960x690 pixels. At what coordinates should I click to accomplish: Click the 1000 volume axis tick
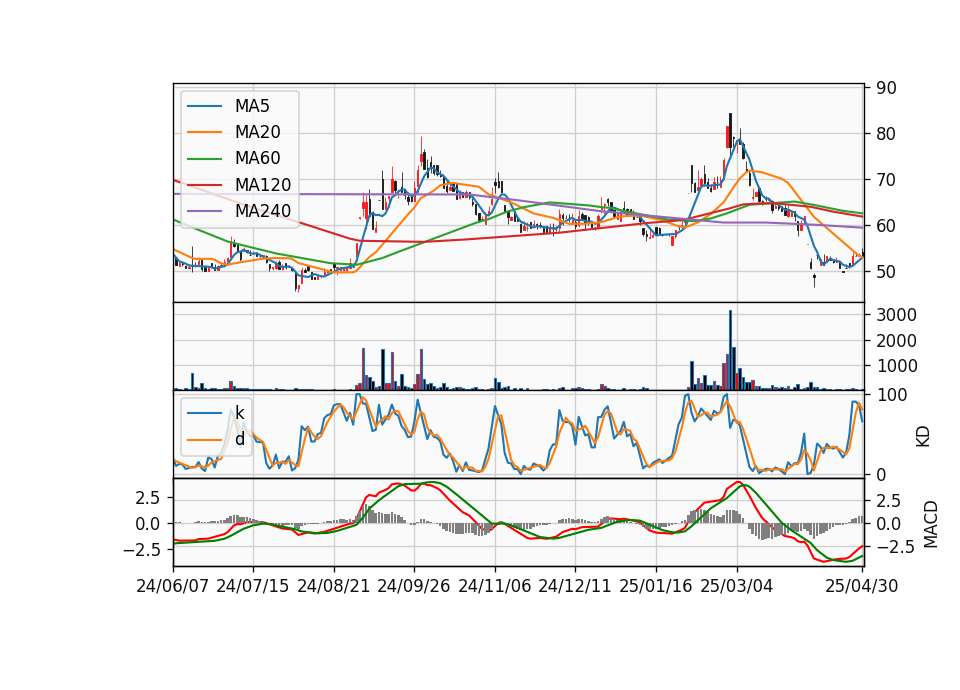[x=896, y=366]
